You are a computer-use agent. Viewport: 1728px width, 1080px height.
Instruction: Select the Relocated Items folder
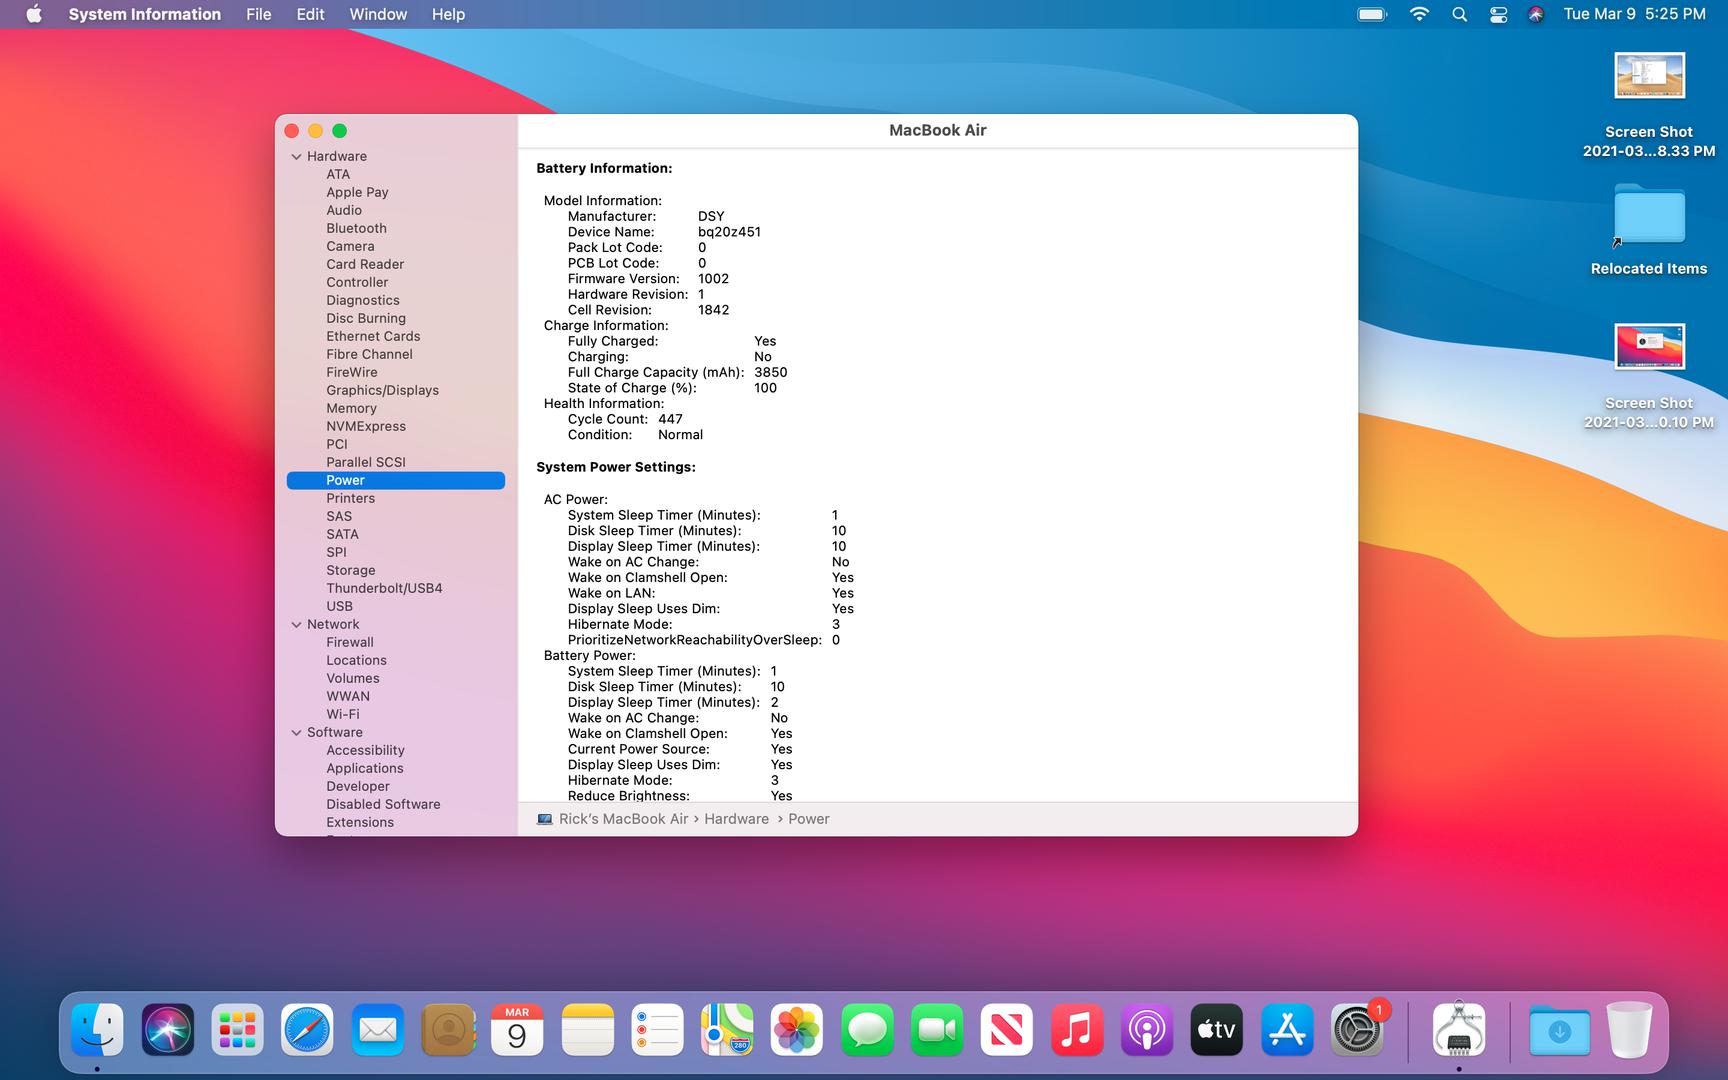tap(1649, 230)
